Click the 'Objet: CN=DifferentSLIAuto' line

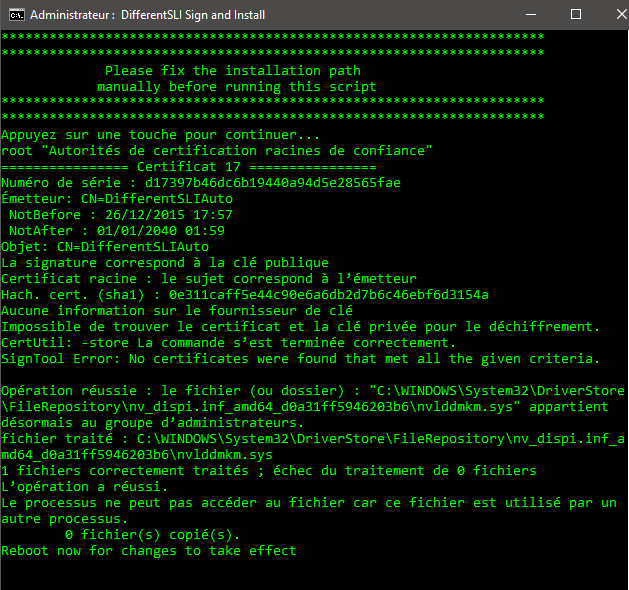[105, 247]
